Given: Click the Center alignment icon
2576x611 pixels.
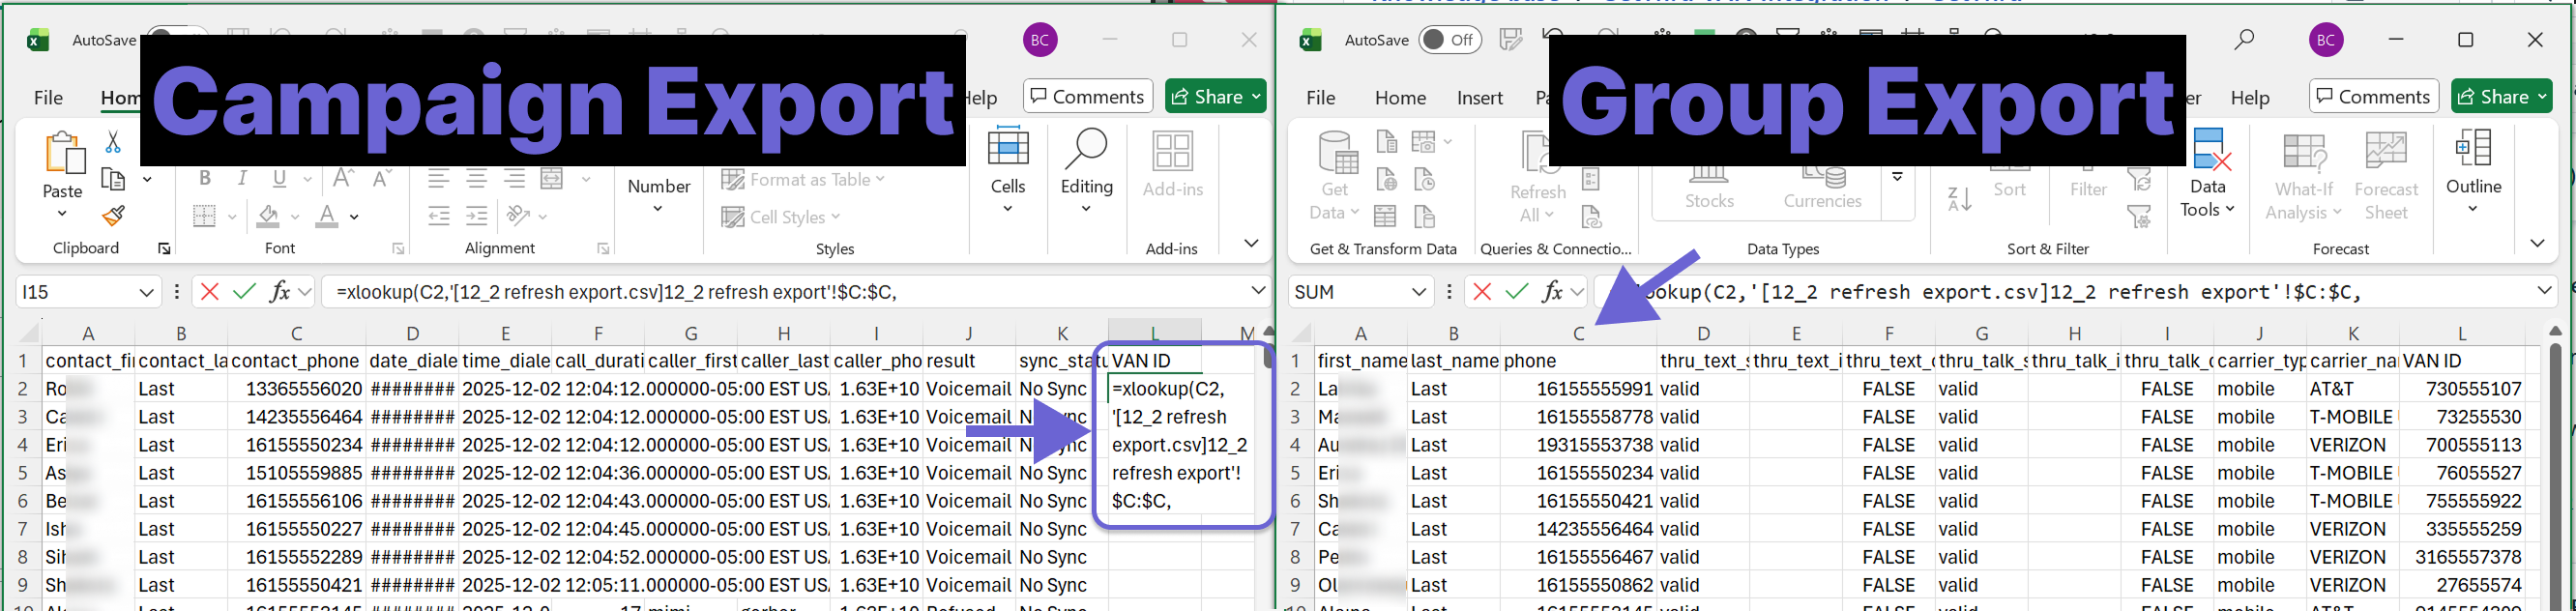Looking at the screenshot, I should click(x=476, y=179).
